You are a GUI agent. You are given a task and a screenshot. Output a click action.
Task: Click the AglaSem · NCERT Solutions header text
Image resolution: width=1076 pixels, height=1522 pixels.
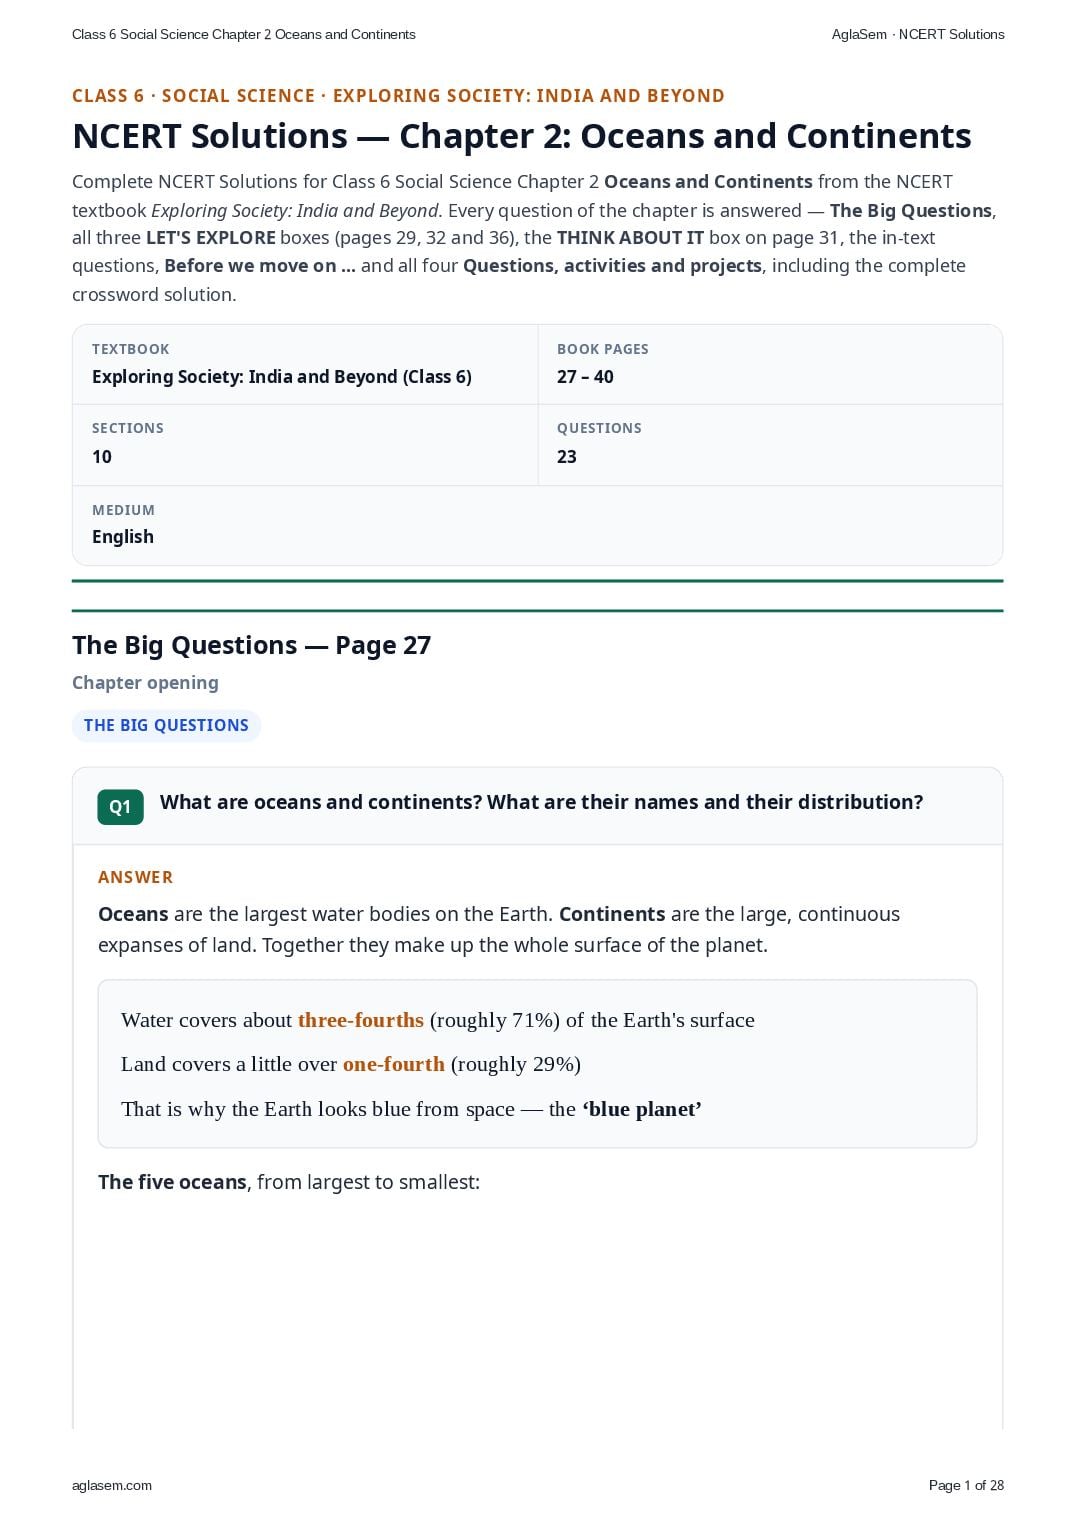[918, 34]
